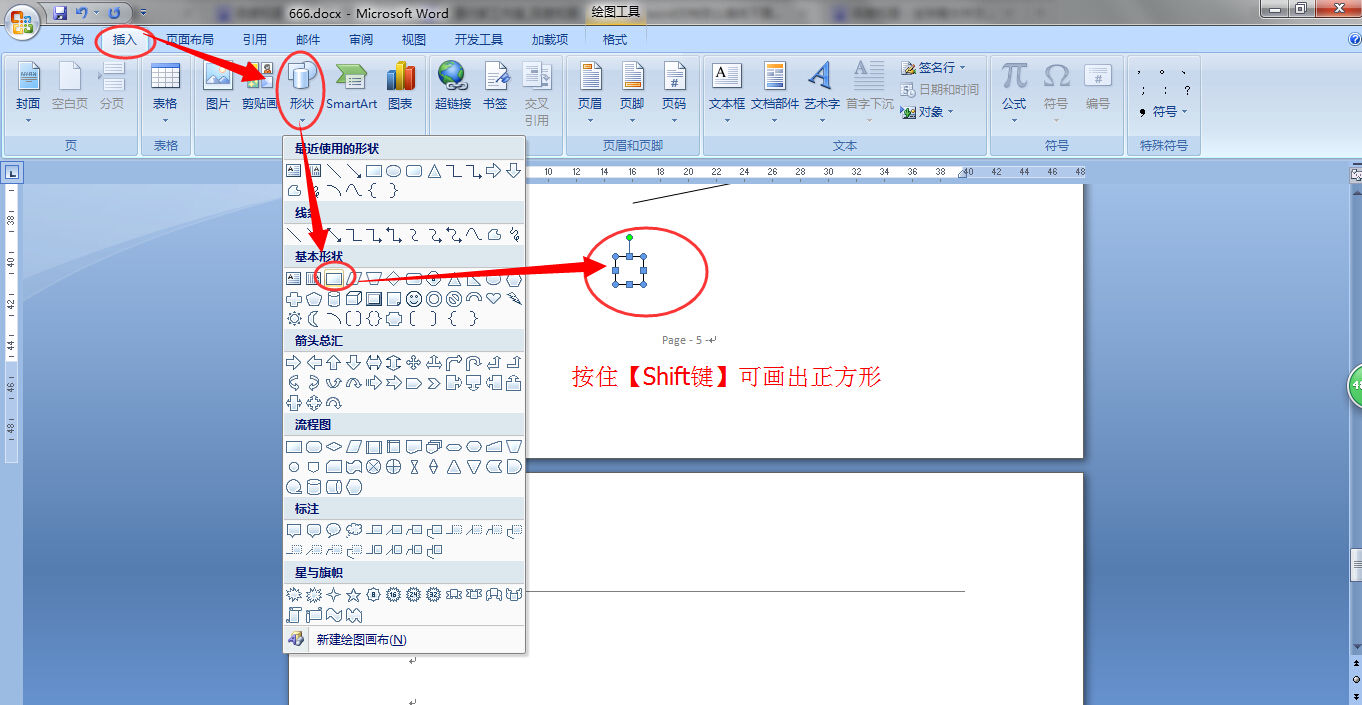This screenshot has width=1362, height=705.
Task: Click the 编号 number button
Action: [1097, 86]
